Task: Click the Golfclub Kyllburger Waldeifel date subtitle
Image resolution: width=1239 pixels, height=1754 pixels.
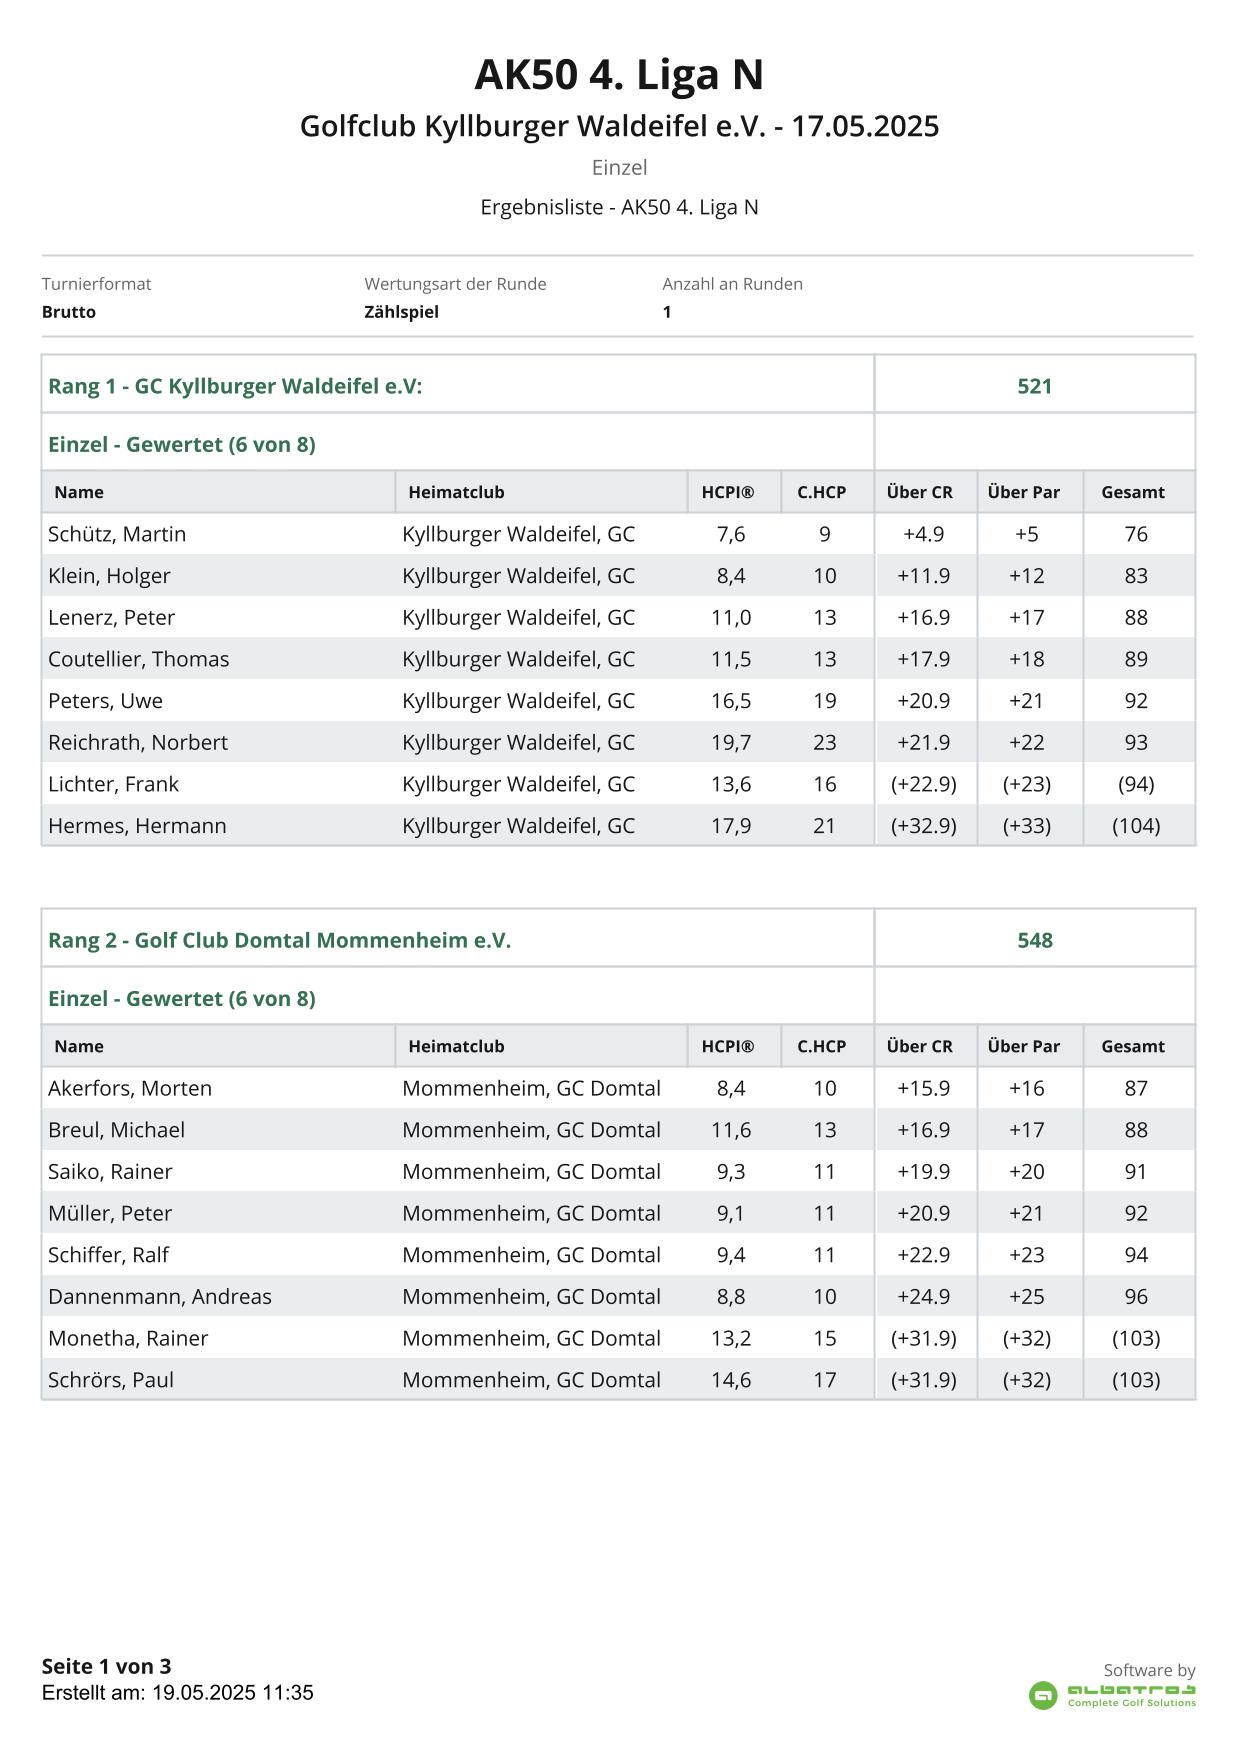Action: click(619, 127)
